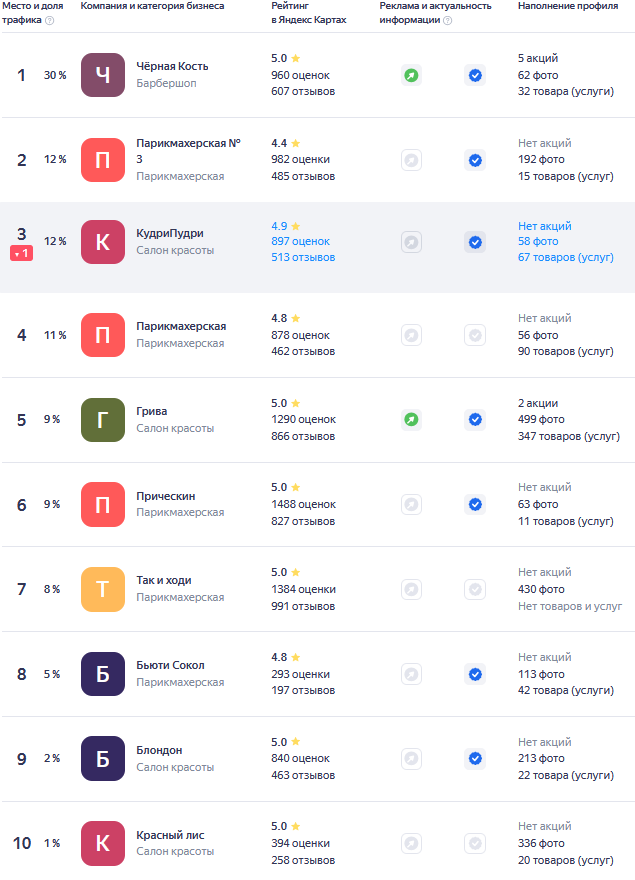Click gray advertising icon for Так и ходи
Image resolution: width=635 pixels, height=880 pixels.
pos(411,589)
